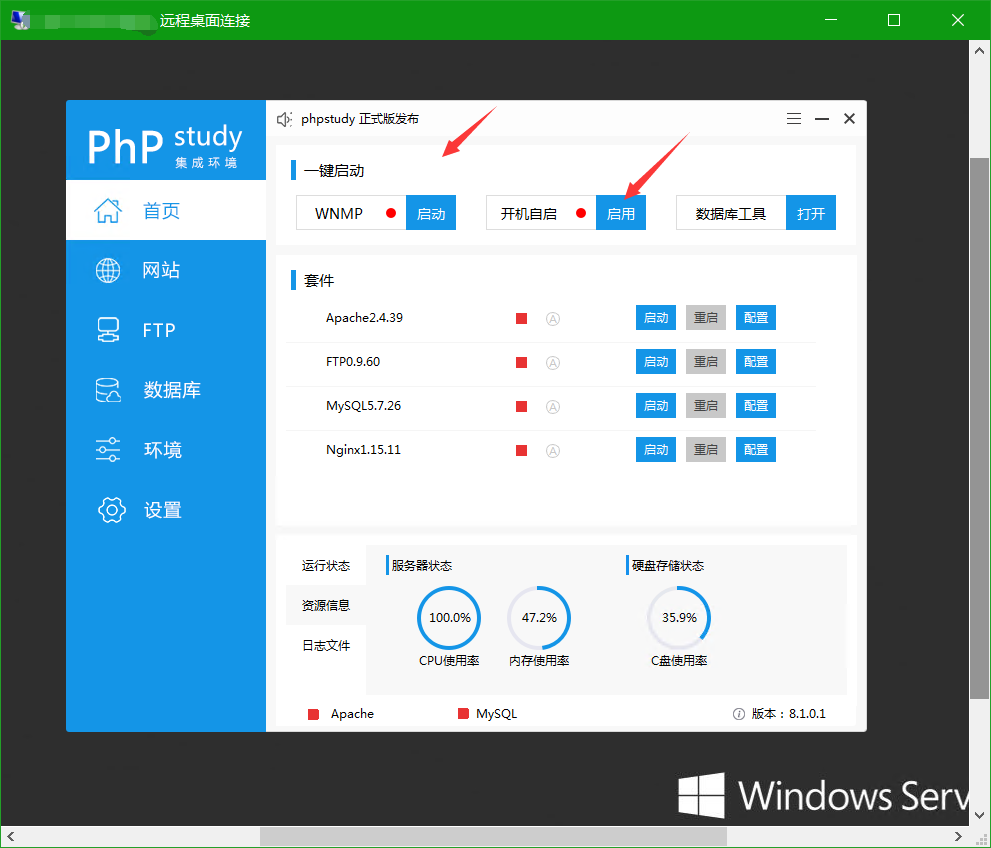Open the 数据库 database sidebar item

point(166,390)
